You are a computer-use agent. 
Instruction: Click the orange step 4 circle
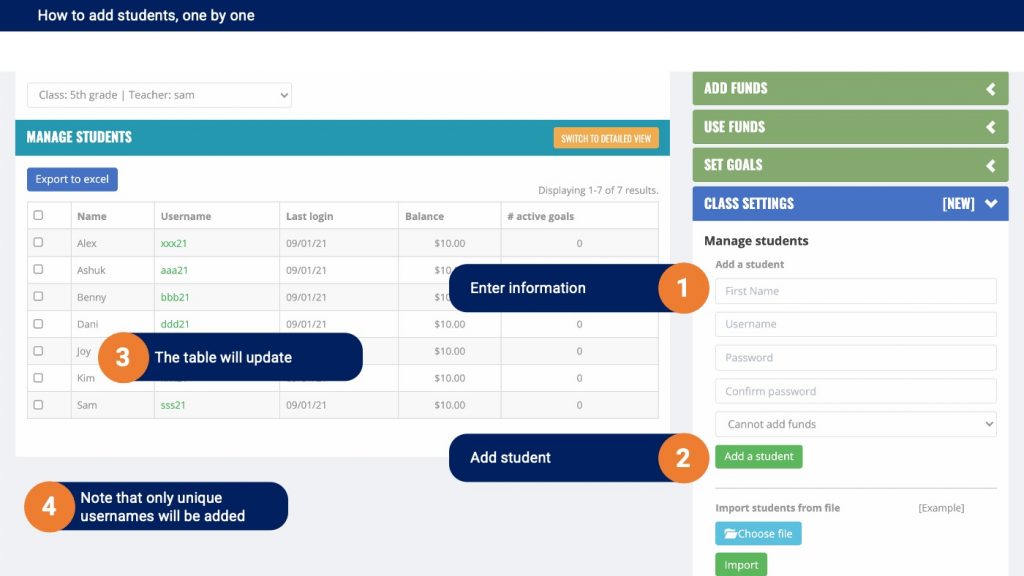coord(49,507)
